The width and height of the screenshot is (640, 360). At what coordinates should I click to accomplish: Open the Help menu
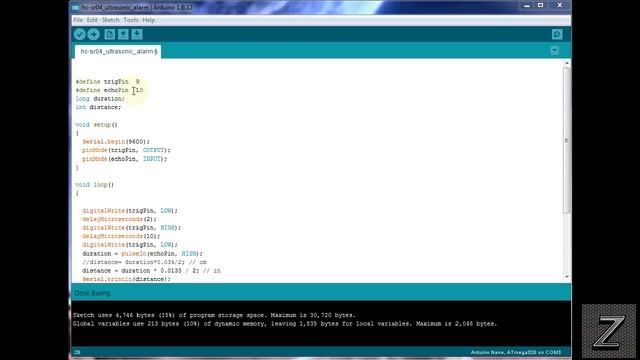click(149, 20)
